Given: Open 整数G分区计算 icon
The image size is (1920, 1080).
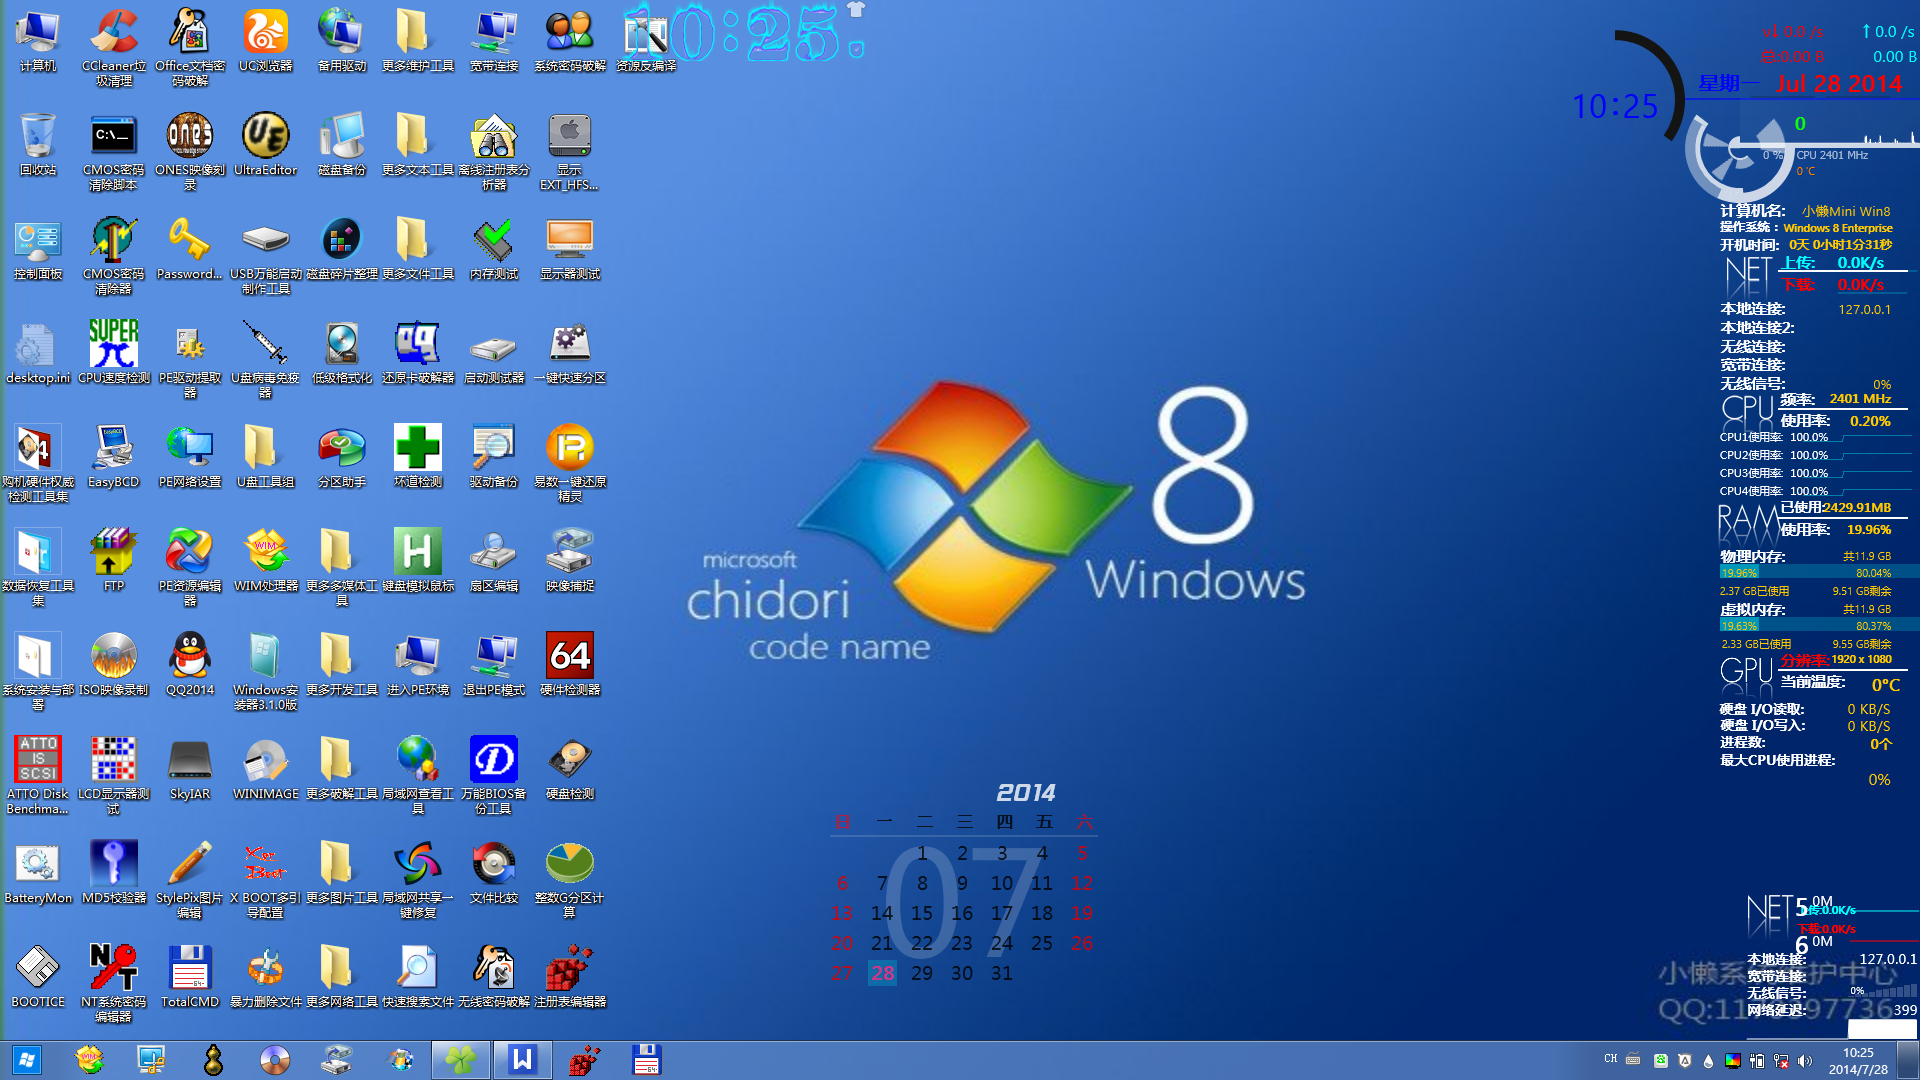Looking at the screenshot, I should coord(570,879).
